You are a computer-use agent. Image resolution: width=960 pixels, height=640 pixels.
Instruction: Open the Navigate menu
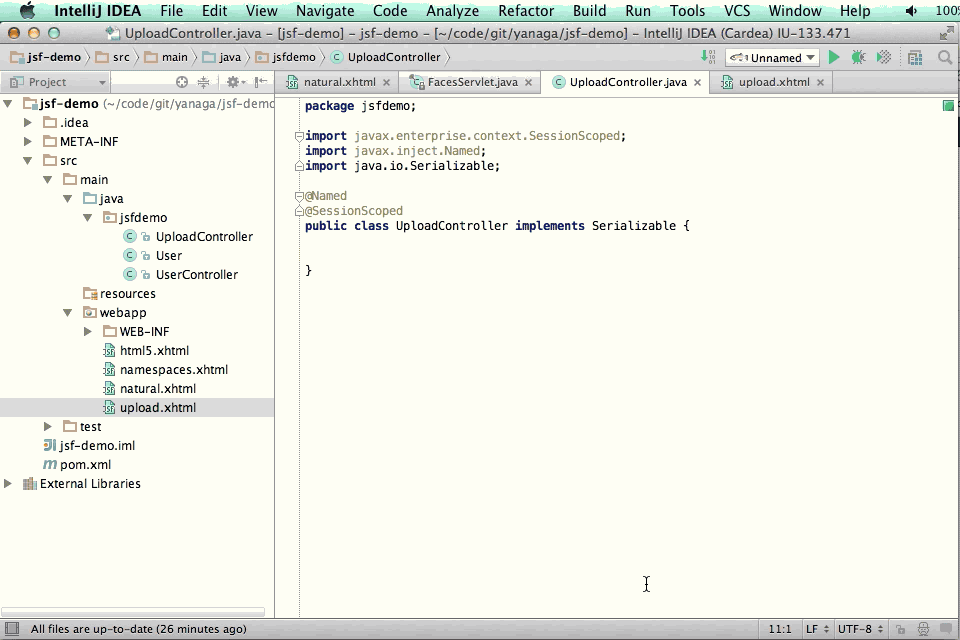pos(325,11)
